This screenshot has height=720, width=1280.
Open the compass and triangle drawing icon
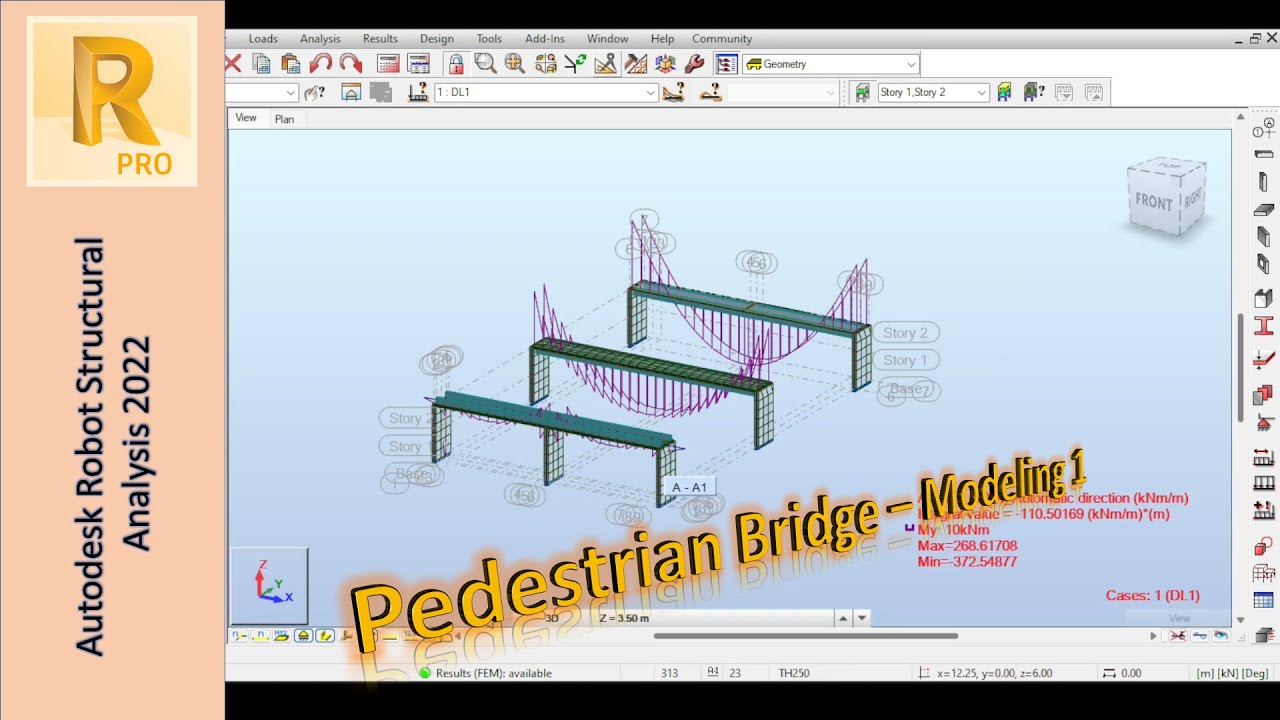[605, 64]
